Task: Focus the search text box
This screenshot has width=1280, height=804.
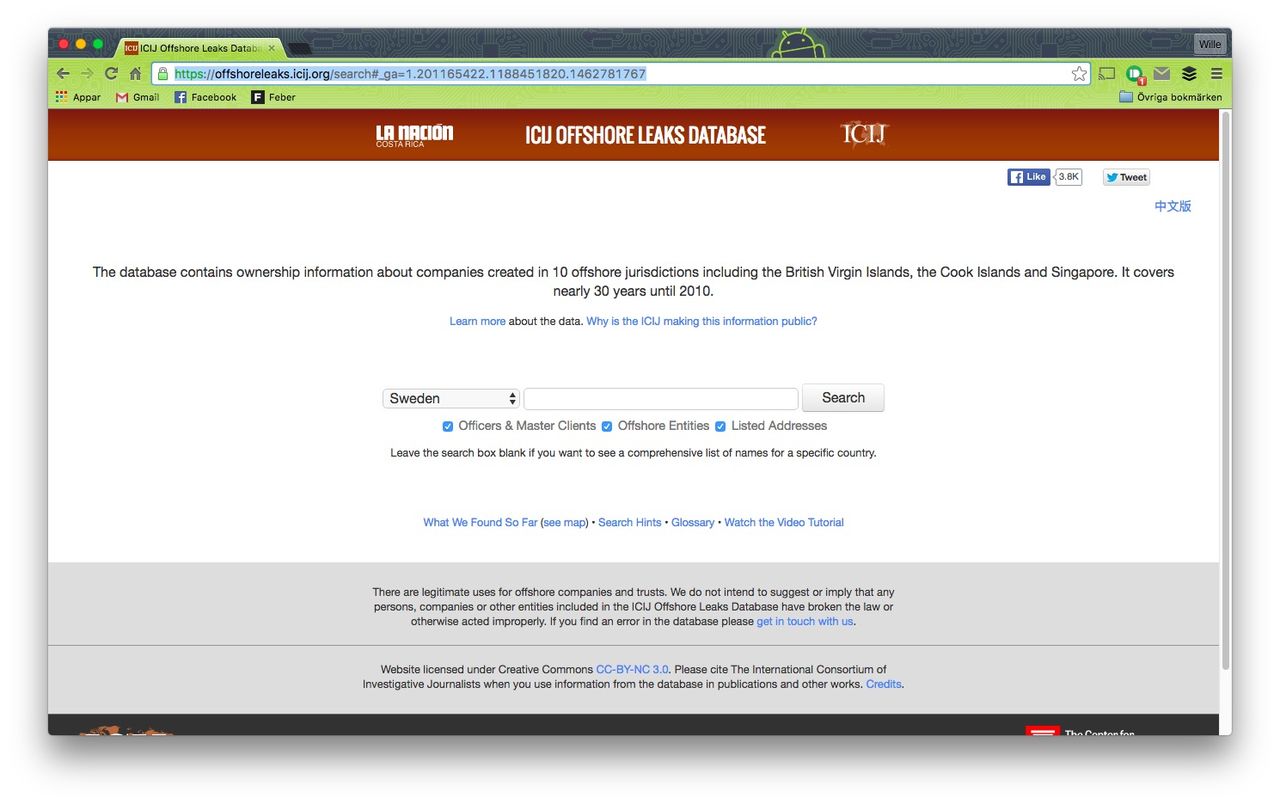Action: (660, 398)
